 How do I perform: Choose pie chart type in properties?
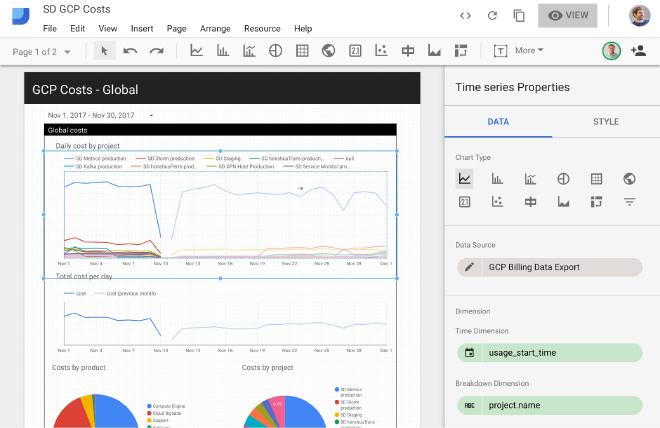coord(563,179)
